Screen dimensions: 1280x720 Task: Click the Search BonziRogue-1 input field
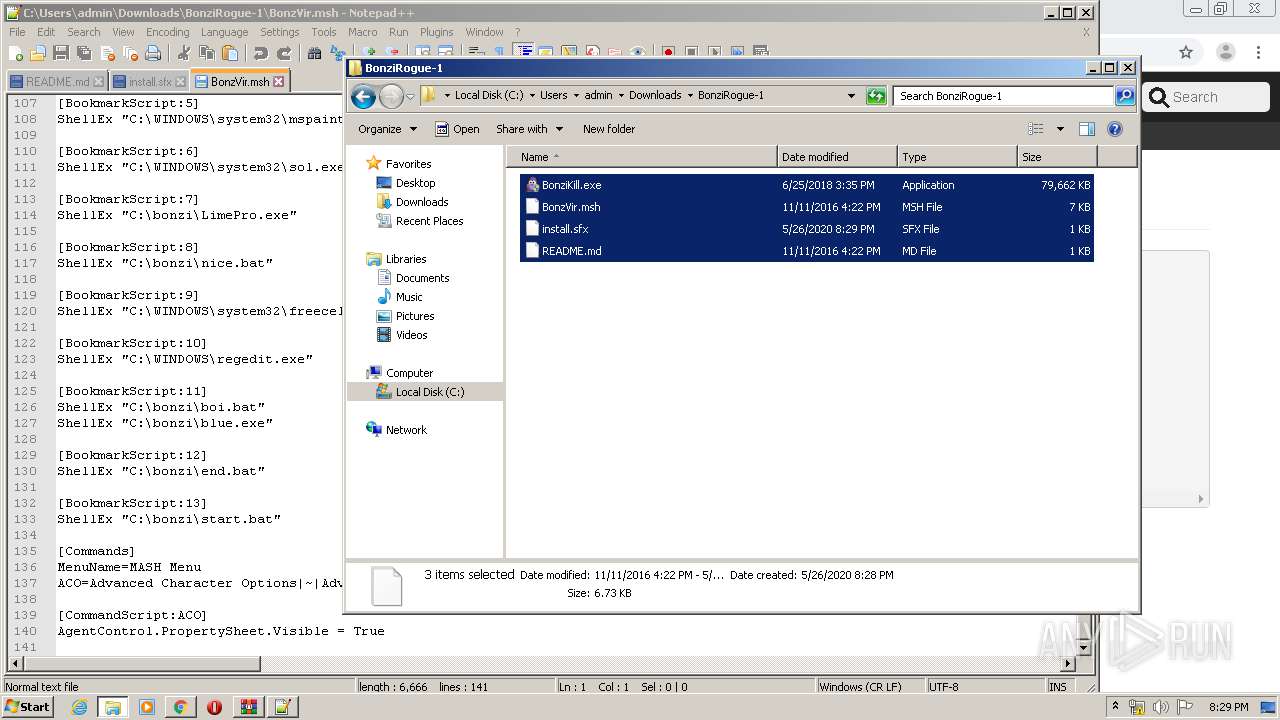(1003, 96)
